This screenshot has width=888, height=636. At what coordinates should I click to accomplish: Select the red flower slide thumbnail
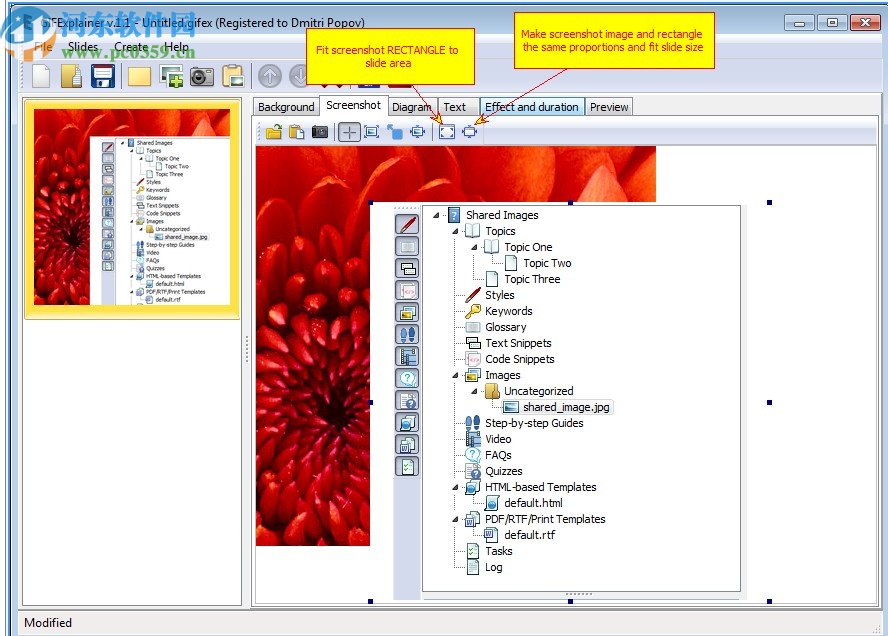(131, 206)
